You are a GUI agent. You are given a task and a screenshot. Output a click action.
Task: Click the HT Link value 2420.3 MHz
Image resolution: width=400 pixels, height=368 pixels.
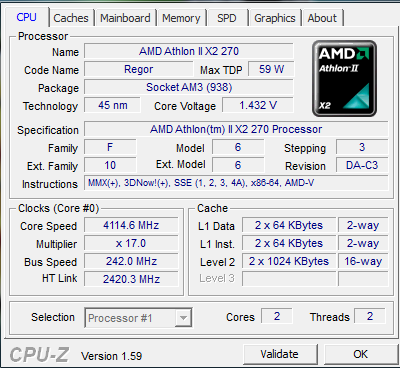131,279
